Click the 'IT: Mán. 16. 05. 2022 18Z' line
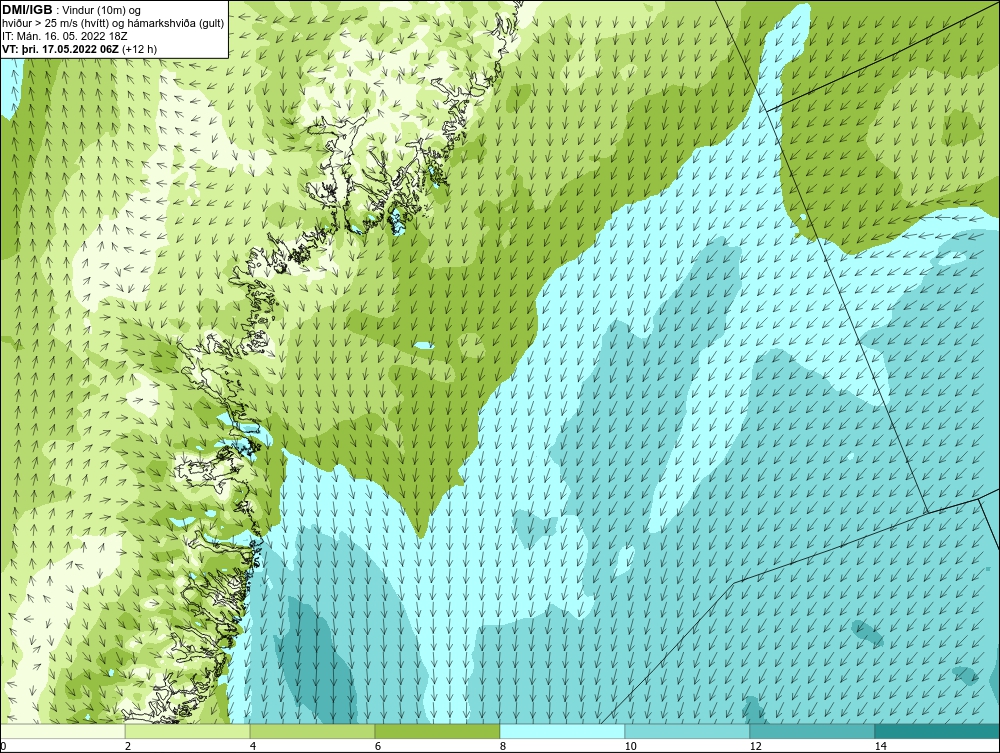Viewport: 1000px width, 753px height. (x=65, y=36)
